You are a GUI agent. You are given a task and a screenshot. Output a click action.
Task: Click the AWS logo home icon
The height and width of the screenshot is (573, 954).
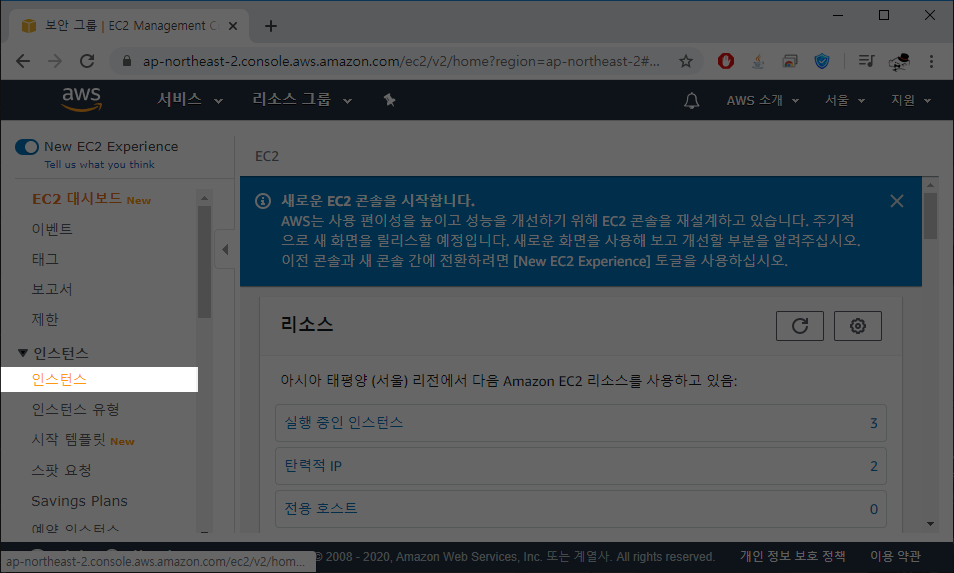pos(82,99)
